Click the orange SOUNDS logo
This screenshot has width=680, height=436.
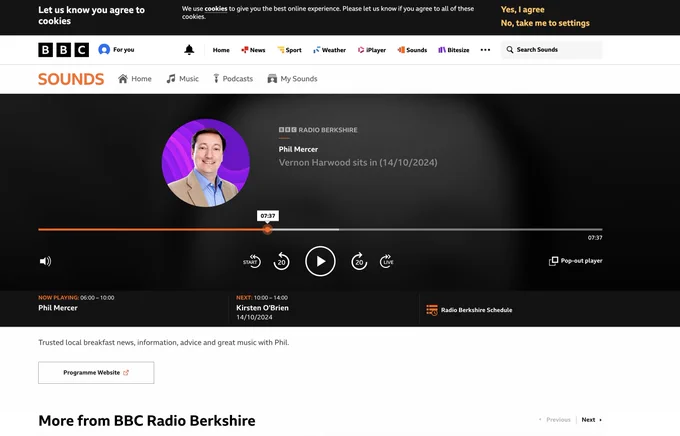click(71, 79)
